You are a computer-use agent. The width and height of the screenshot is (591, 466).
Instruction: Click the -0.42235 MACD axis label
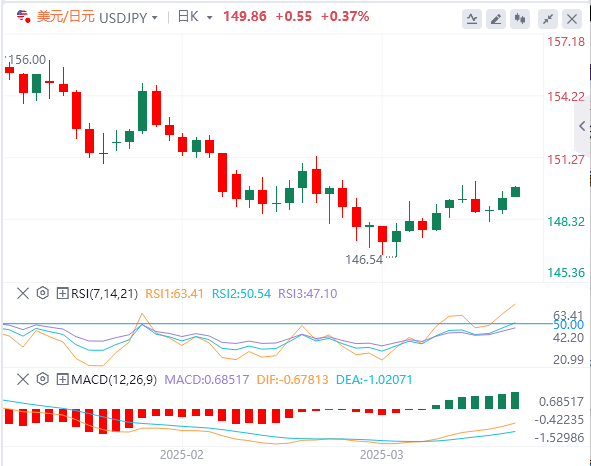[x=559, y=419]
